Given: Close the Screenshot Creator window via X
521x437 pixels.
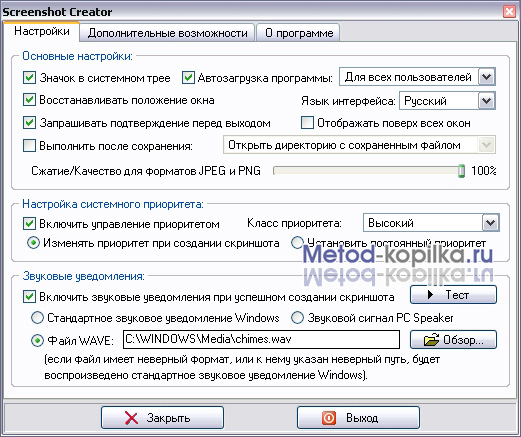Looking at the screenshot, I should click(509, 12).
